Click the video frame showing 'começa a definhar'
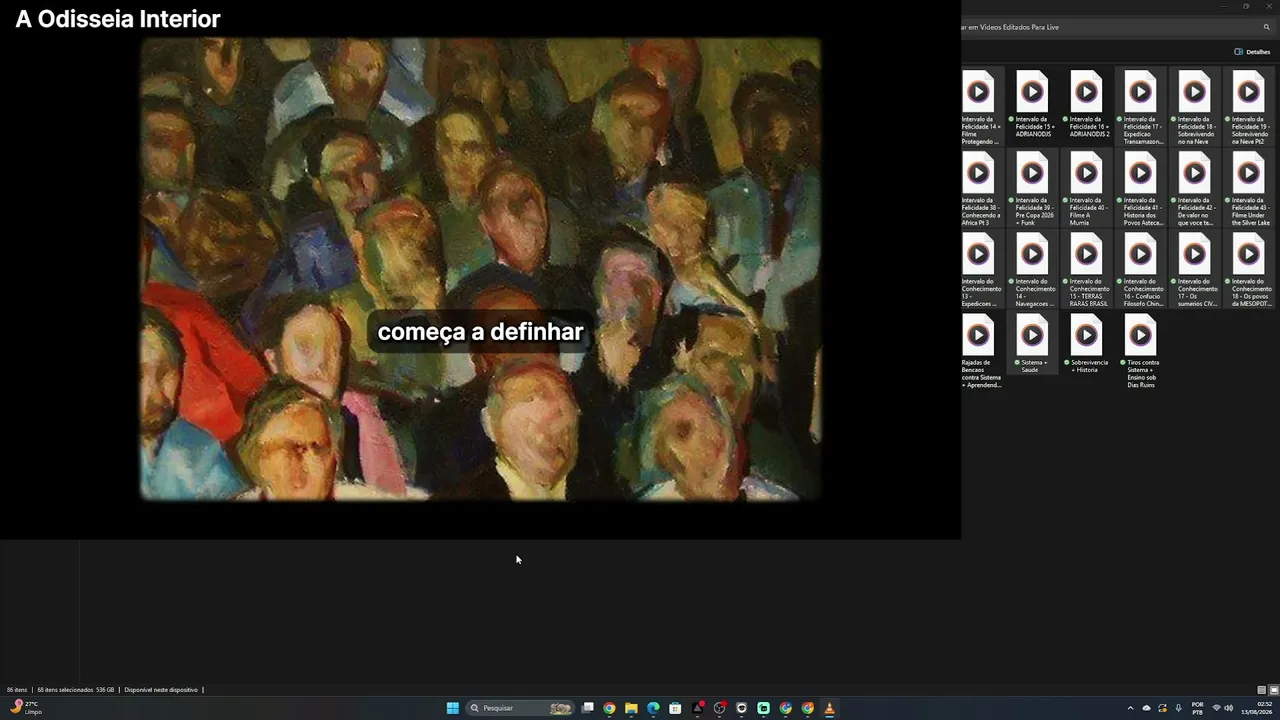1280x720 pixels. [480, 269]
